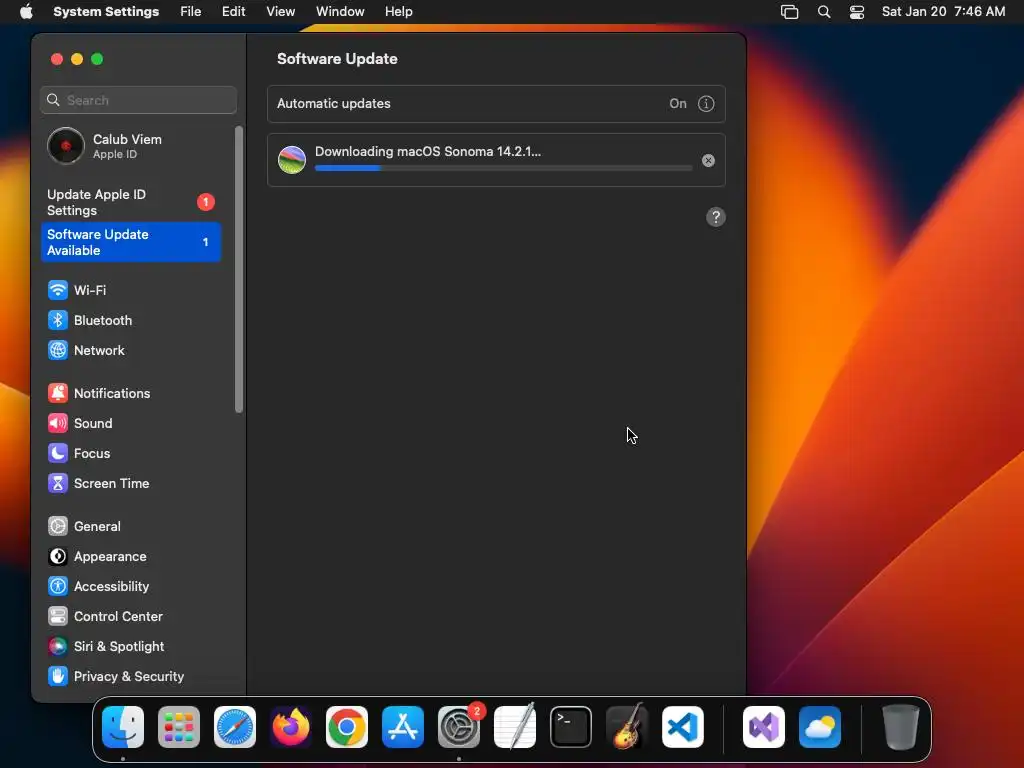Screen dimensions: 1024x768
Task: Open the App Store from the Dock
Action: (x=403, y=727)
